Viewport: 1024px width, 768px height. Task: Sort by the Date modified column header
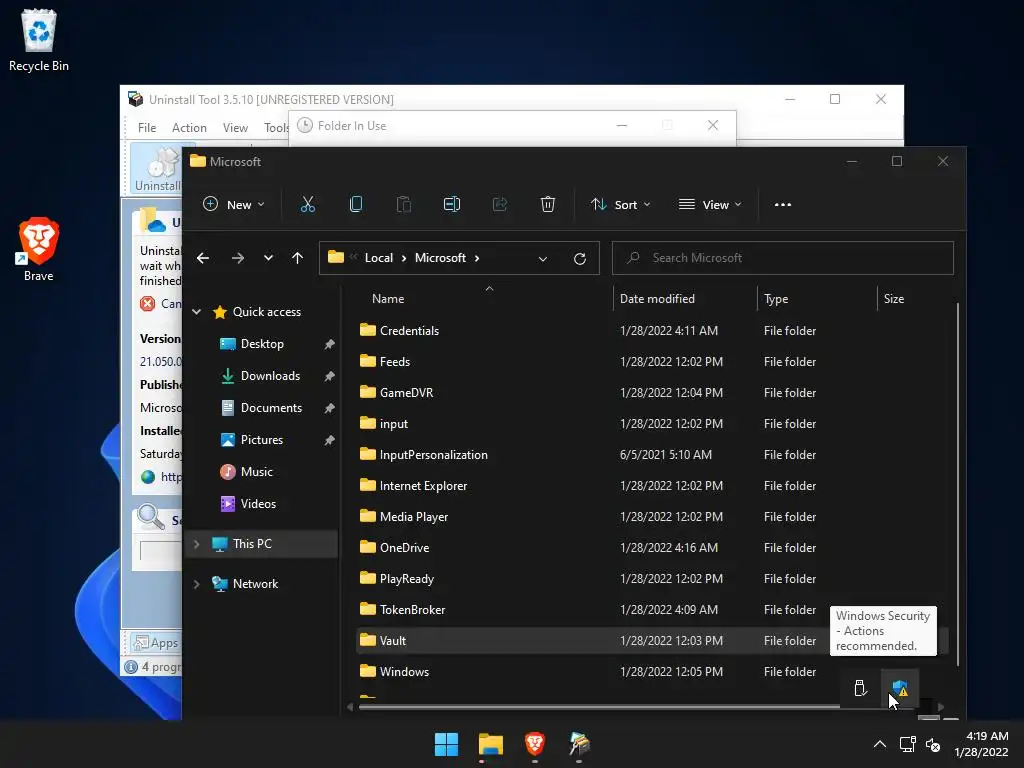pyautogui.click(x=657, y=298)
